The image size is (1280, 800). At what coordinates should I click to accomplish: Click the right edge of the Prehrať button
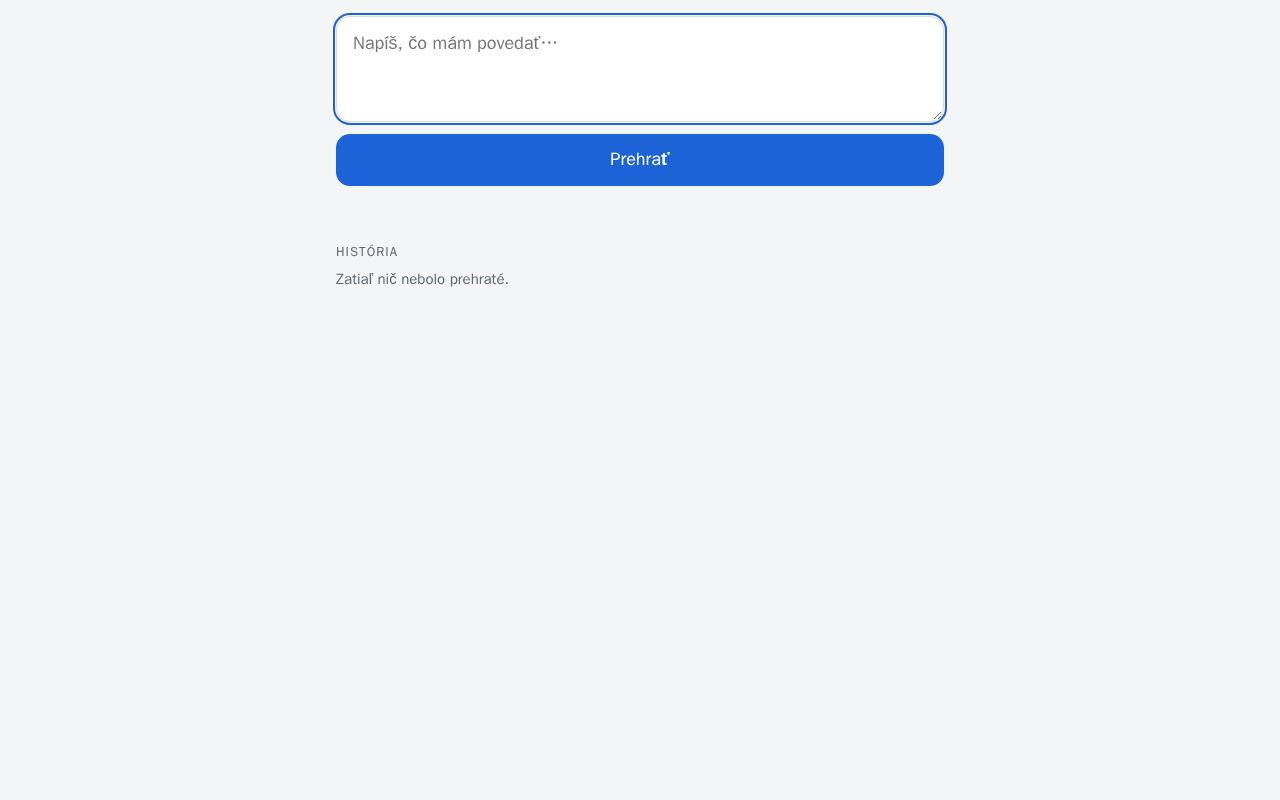[935, 160]
